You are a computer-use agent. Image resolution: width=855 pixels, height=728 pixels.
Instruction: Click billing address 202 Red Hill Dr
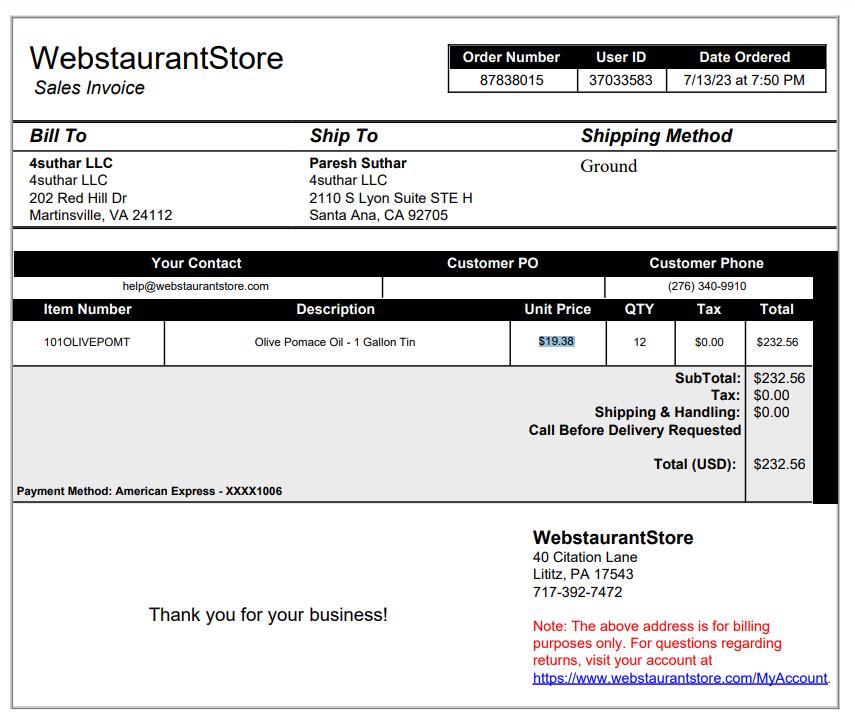78,198
